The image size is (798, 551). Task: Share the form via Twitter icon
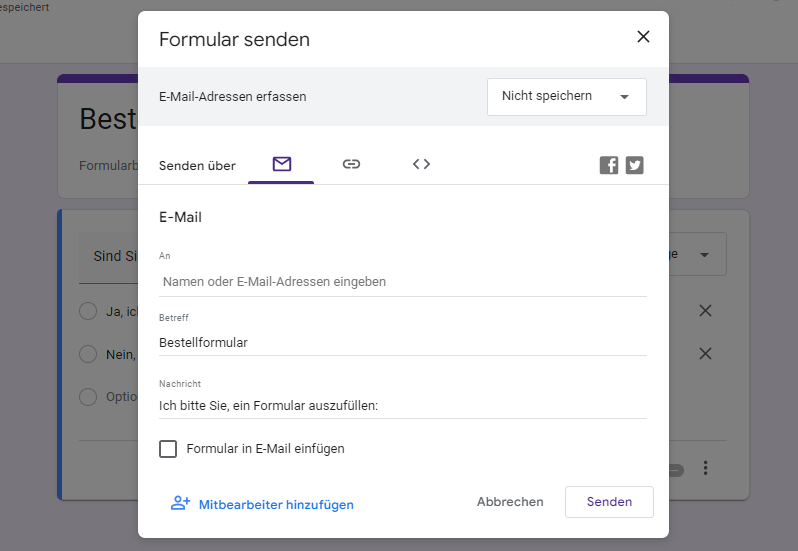tap(635, 166)
